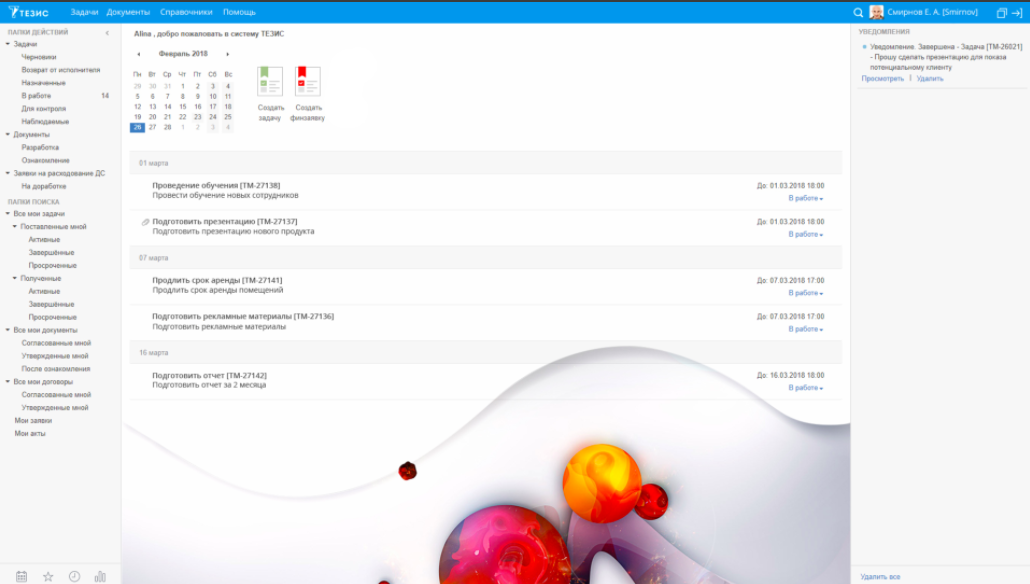Open Разработка documents folder

40,148
